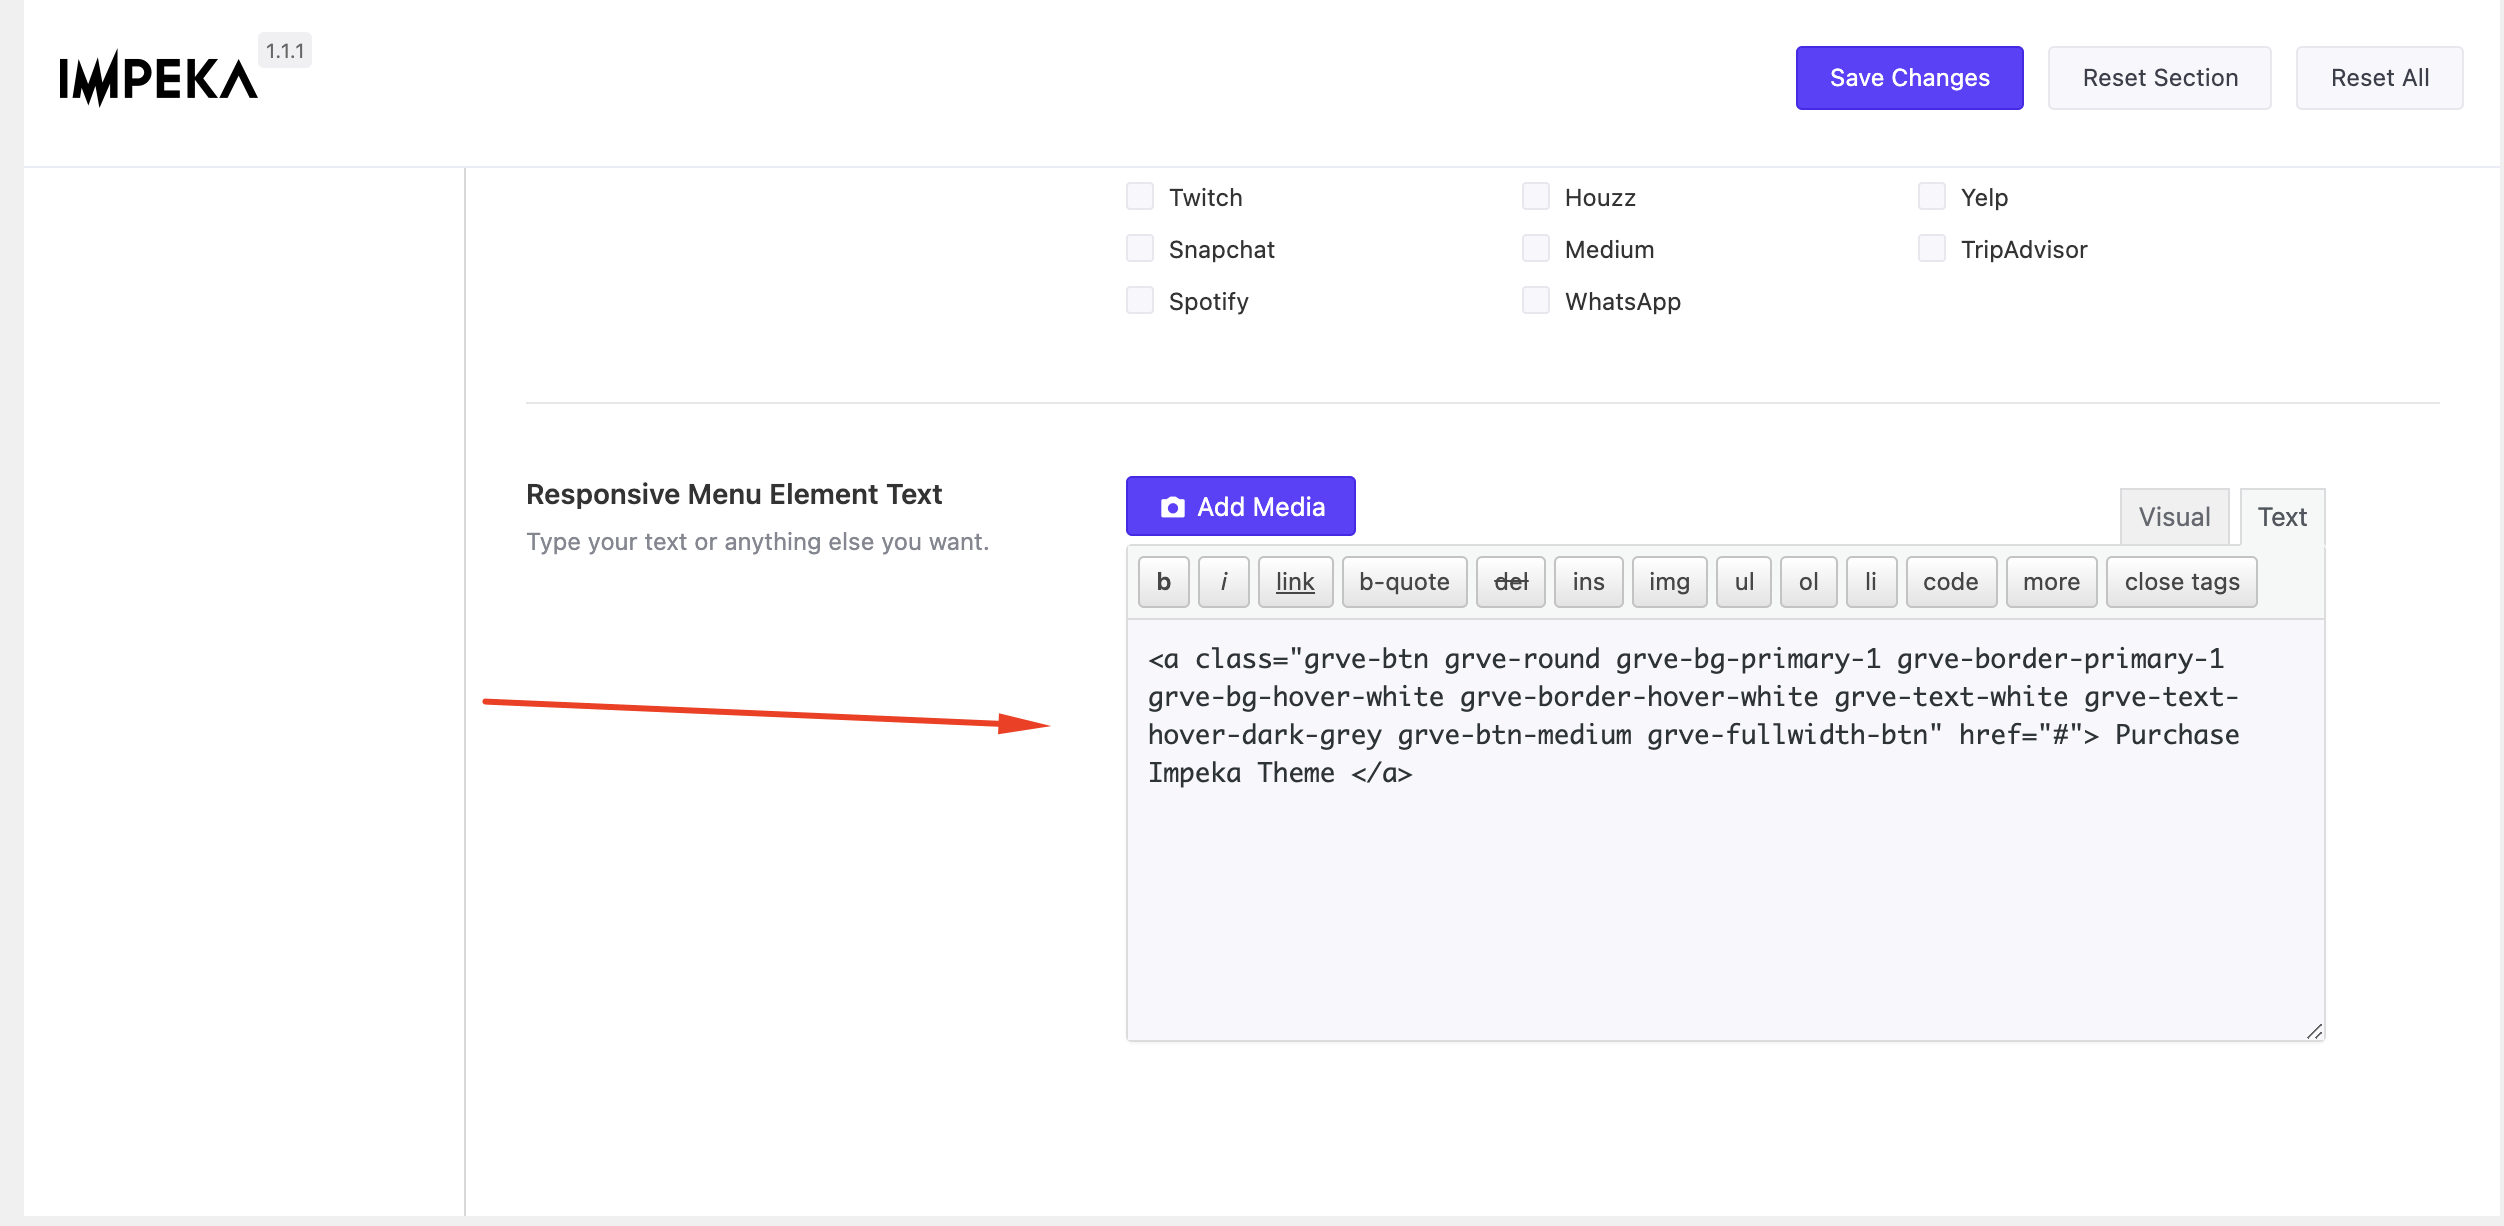The height and width of the screenshot is (1226, 2504).
Task: Click the code quicktag button
Action: pos(1950,582)
